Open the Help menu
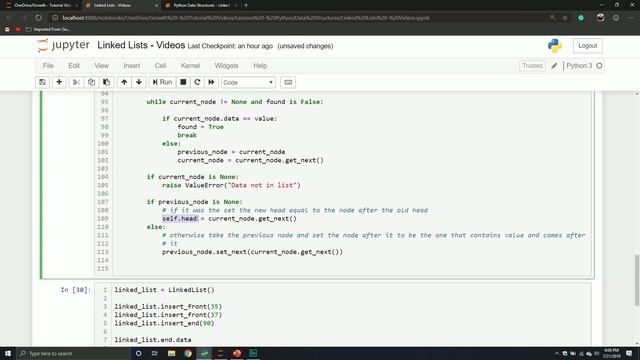This screenshot has height=360, width=640. click(x=260, y=66)
